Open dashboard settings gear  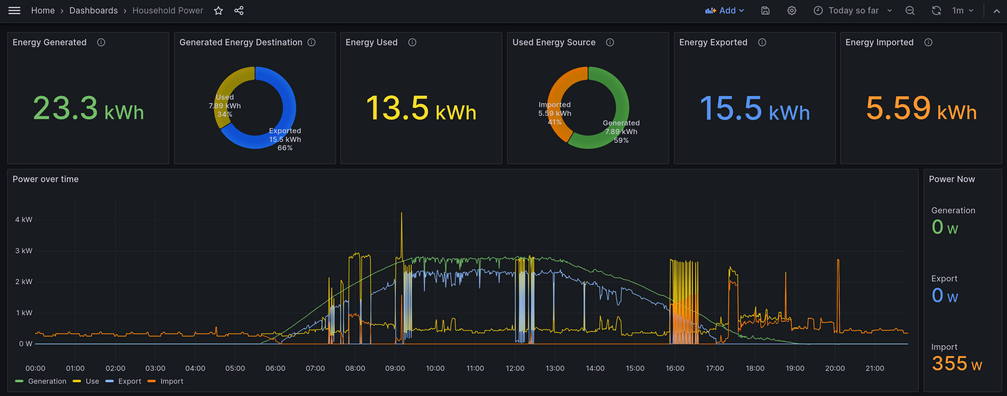tap(791, 10)
